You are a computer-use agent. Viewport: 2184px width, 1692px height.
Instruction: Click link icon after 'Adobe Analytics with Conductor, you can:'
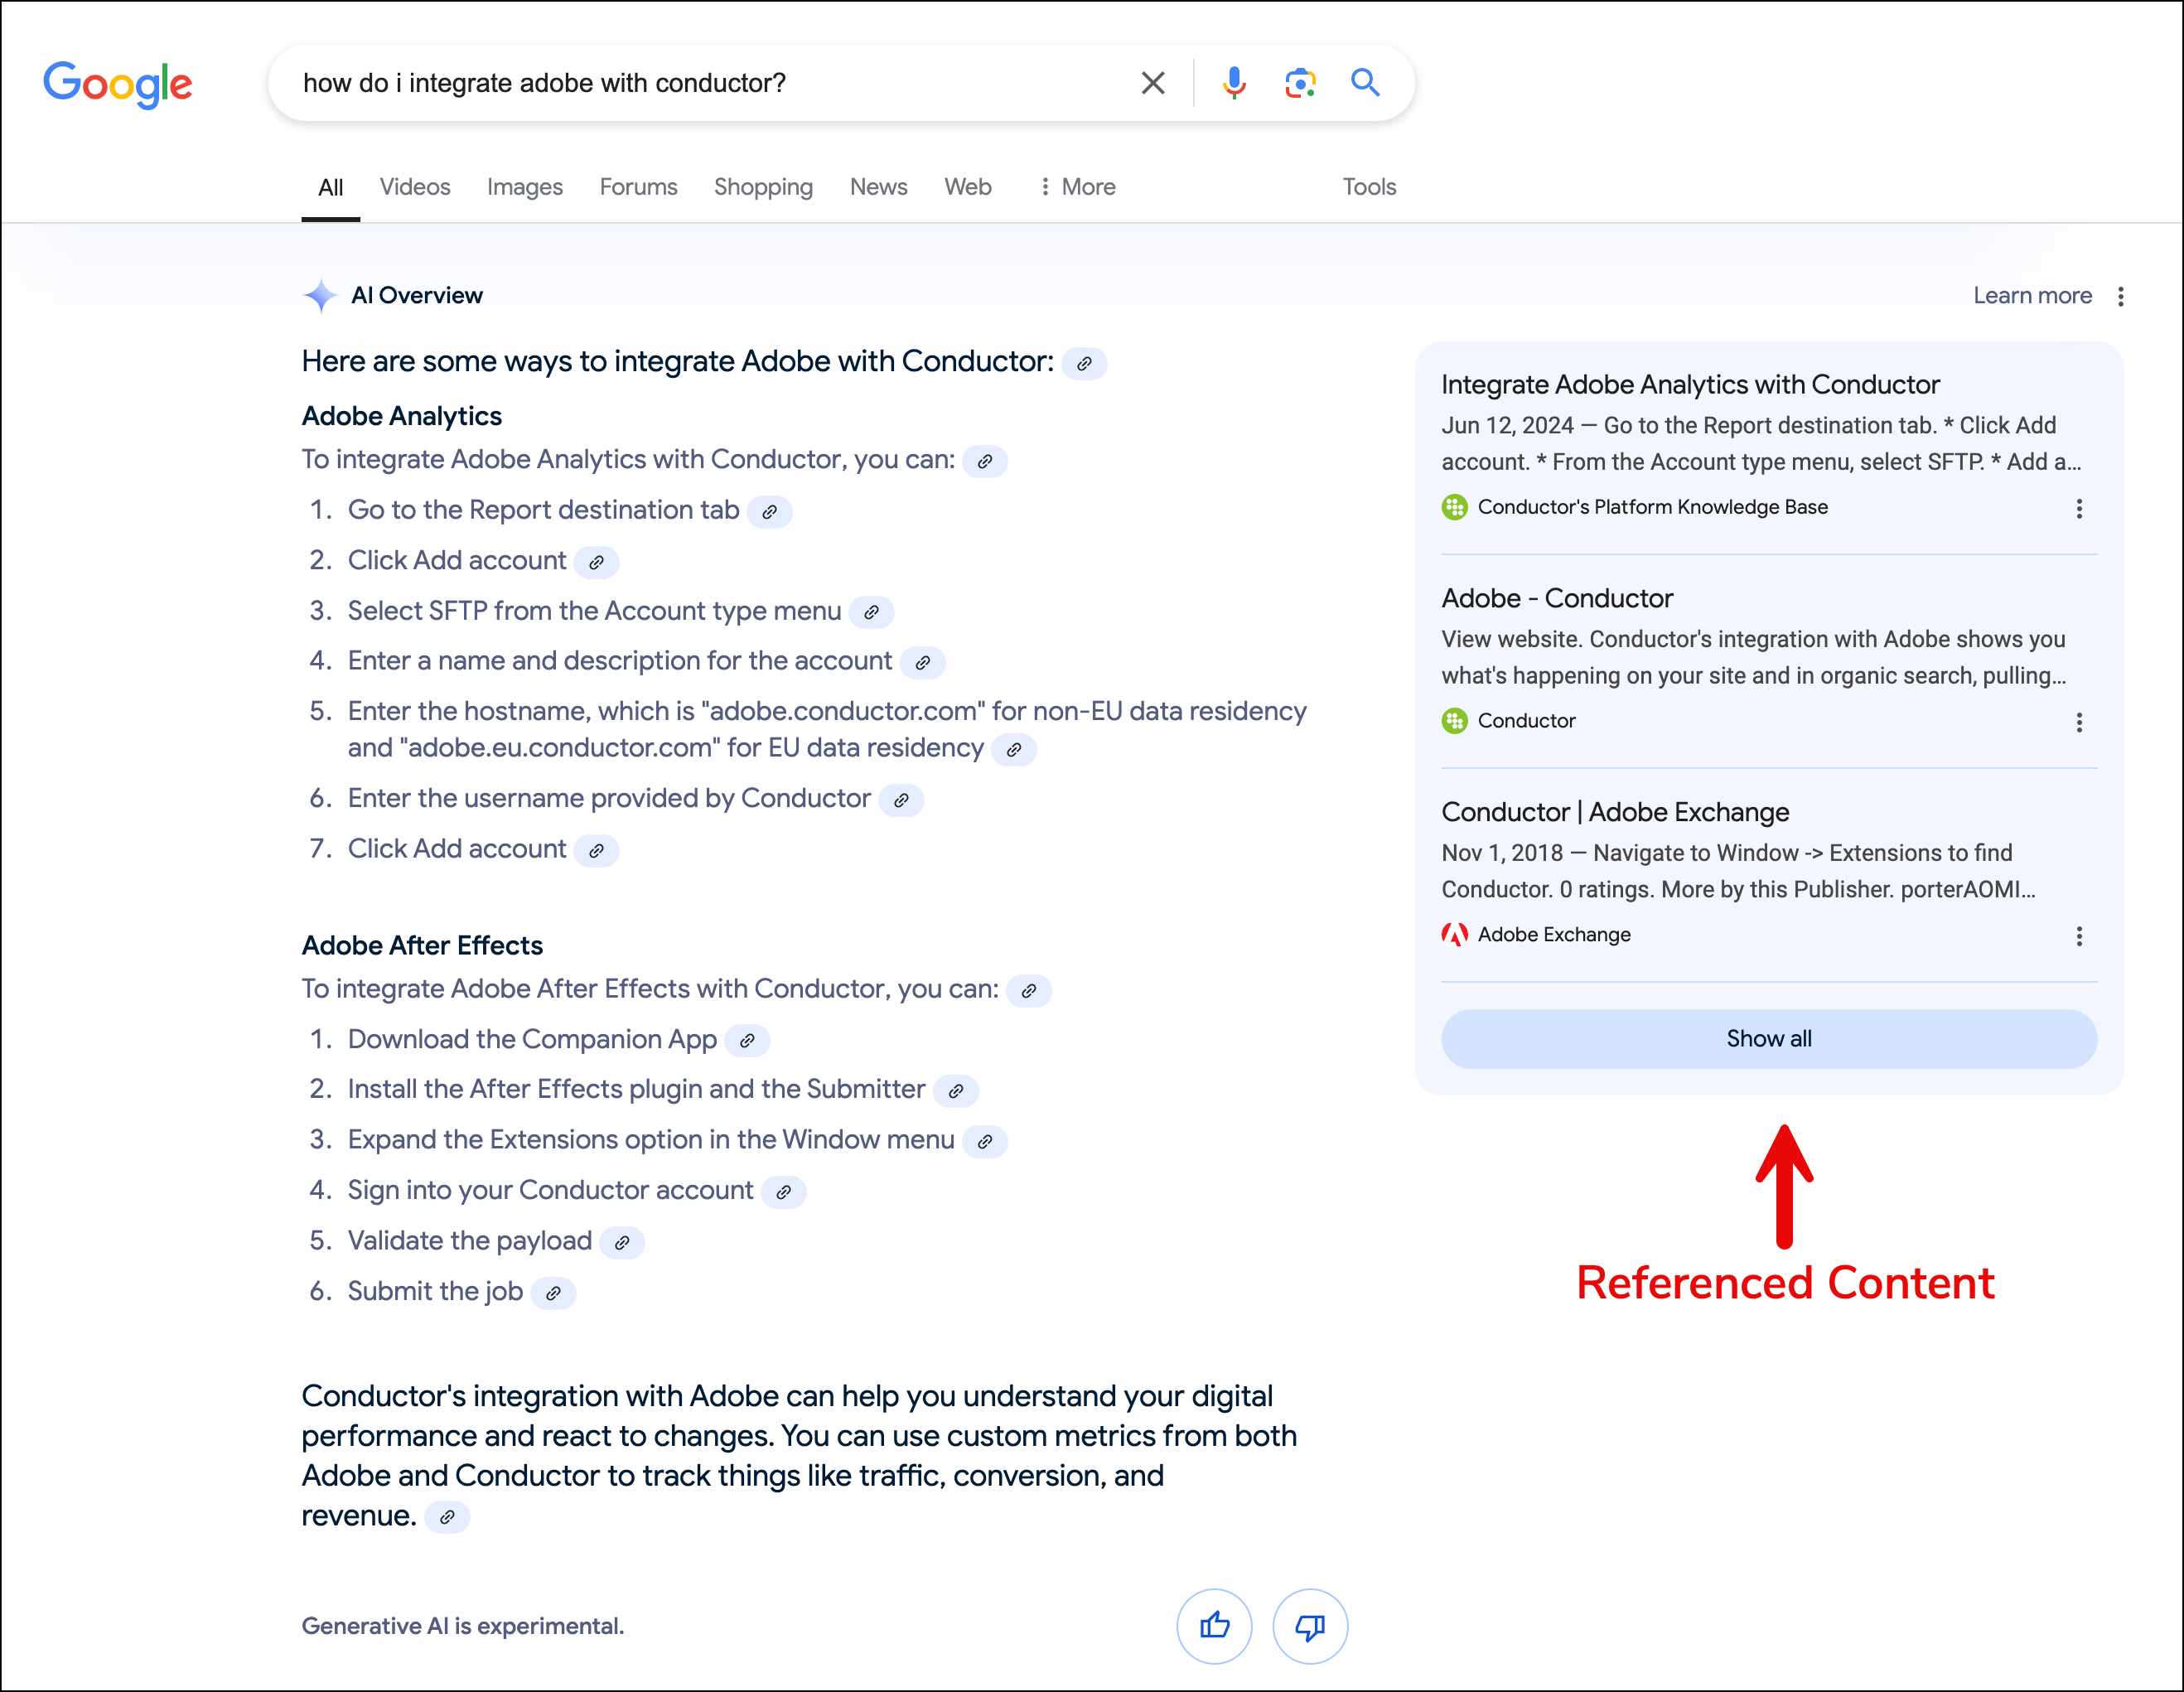(x=985, y=461)
